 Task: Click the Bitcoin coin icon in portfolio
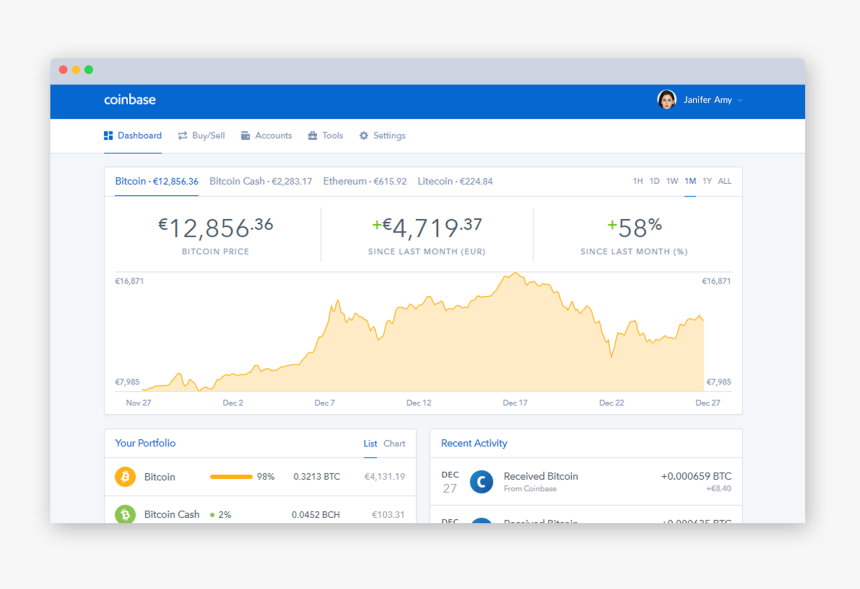coord(124,477)
